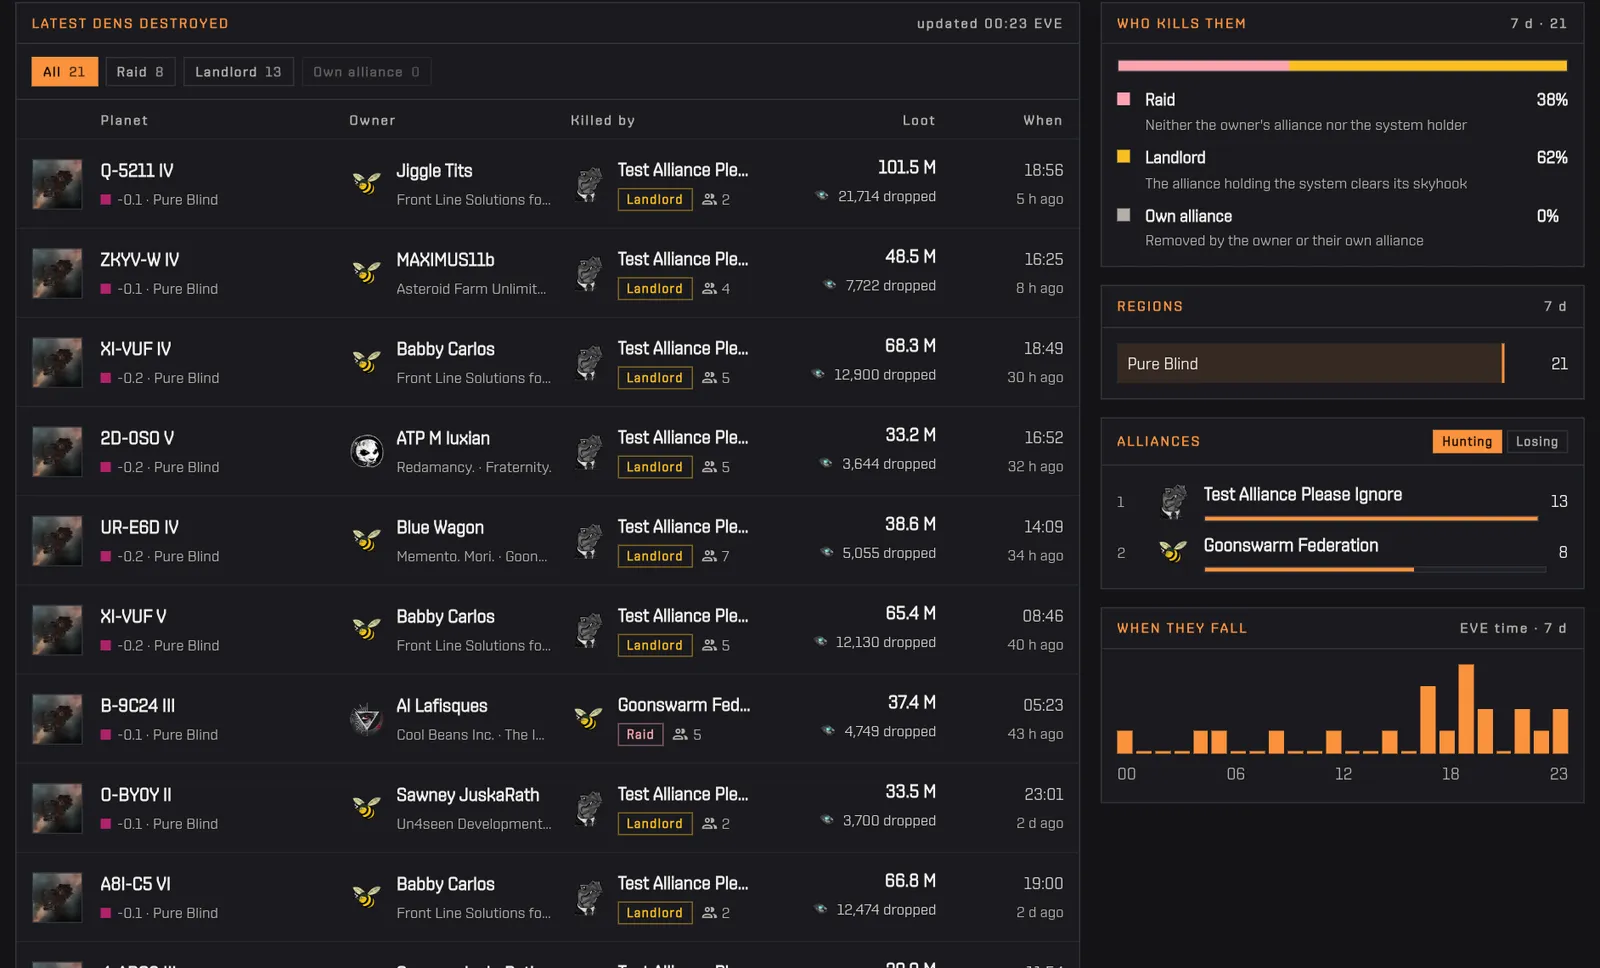The height and width of the screenshot is (968, 1600).
Task: Open Babby Carlos owner on XI-VUF V row
Action: 446,617
